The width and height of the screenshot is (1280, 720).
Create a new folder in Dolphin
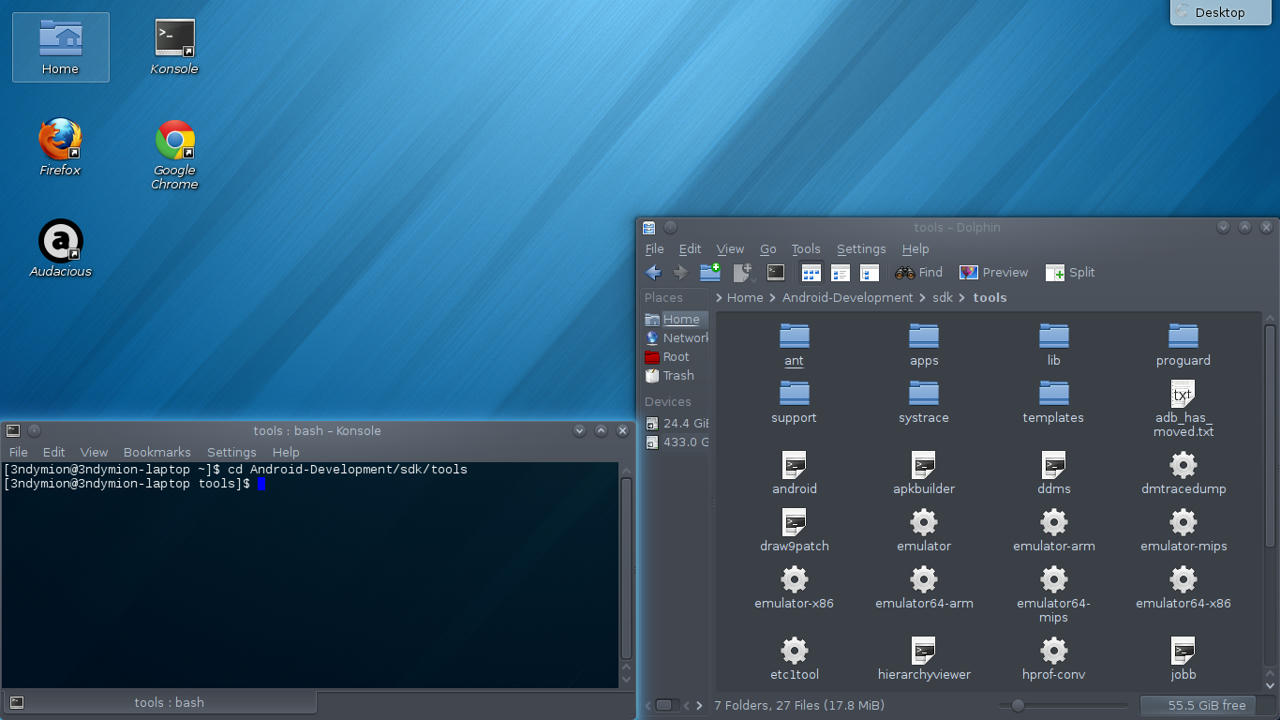(x=710, y=272)
